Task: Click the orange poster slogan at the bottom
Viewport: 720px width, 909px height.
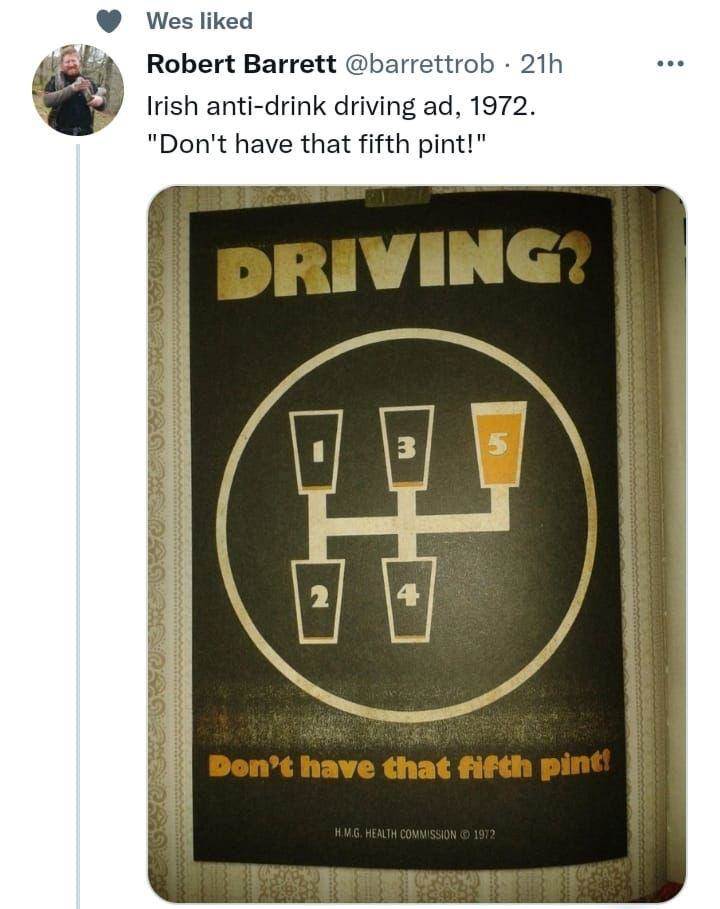Action: click(x=408, y=768)
